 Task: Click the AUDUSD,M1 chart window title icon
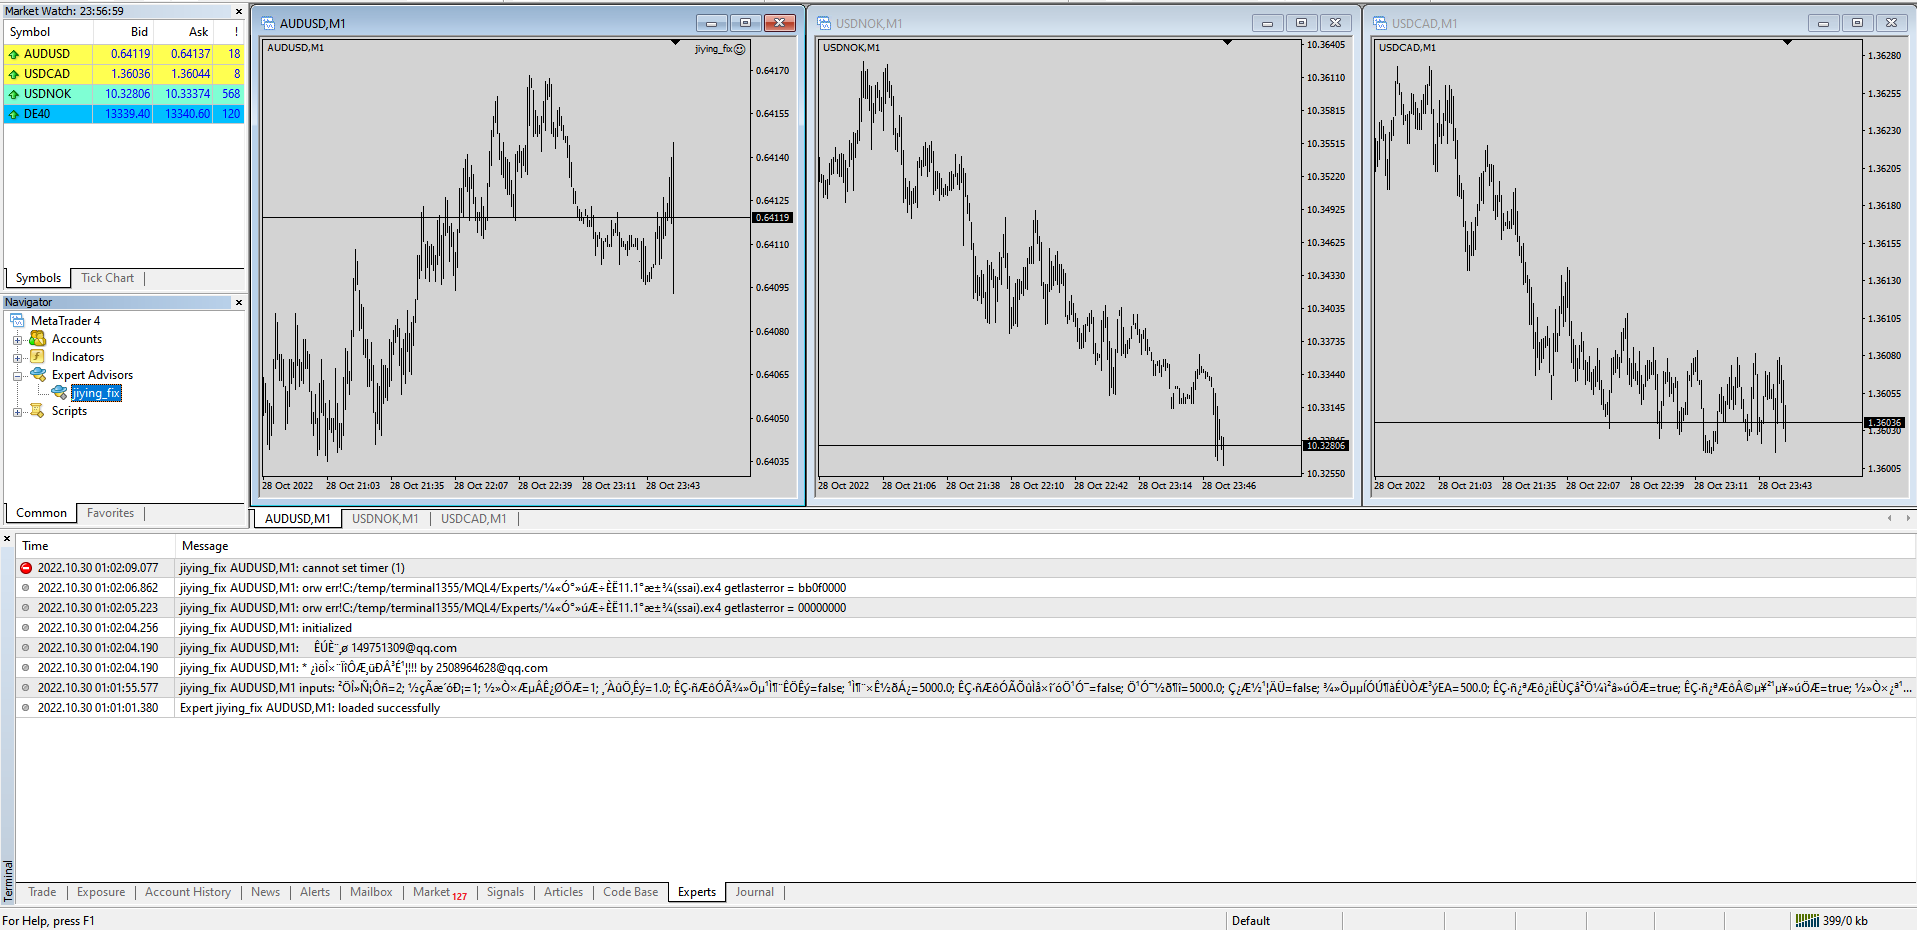click(x=268, y=23)
